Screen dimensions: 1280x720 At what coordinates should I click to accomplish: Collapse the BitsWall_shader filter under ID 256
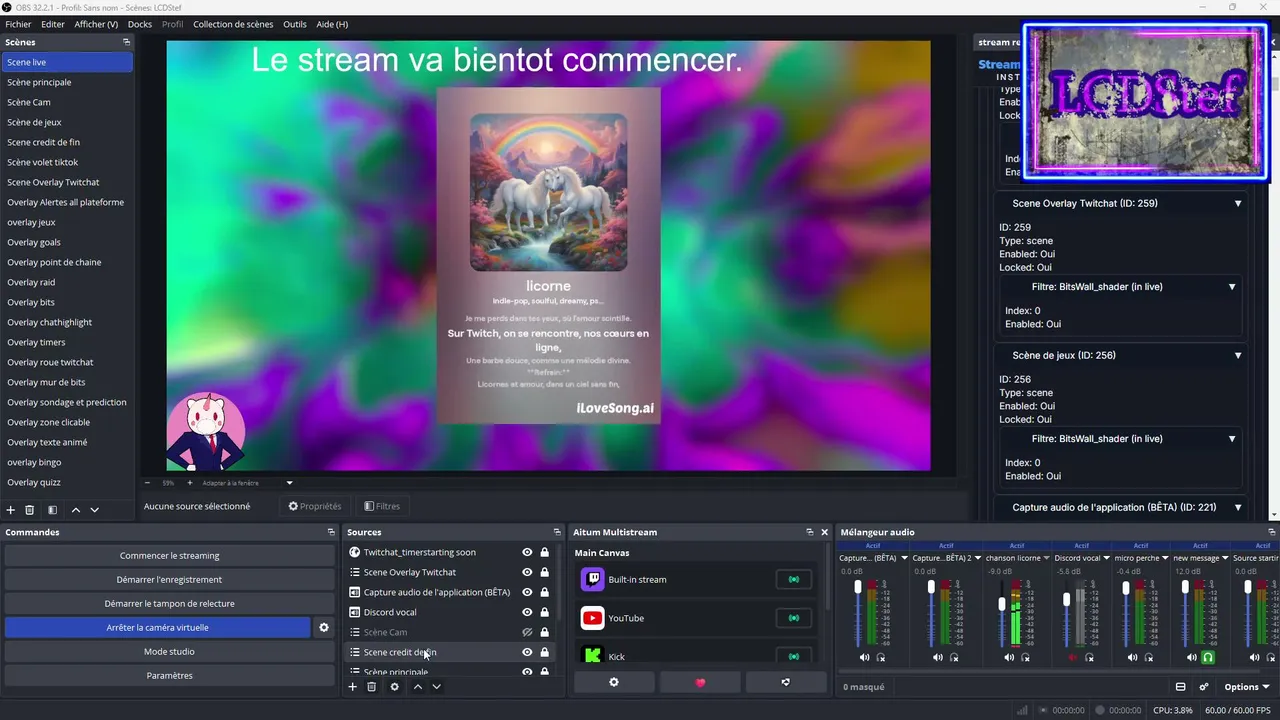pos(1232,439)
